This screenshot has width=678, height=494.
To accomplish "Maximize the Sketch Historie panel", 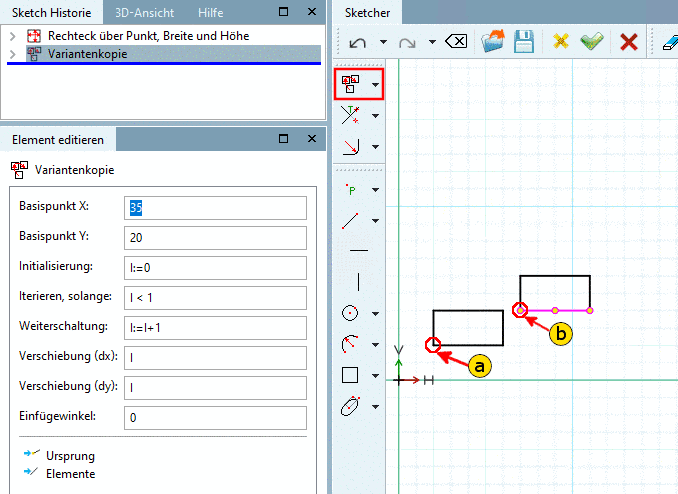I will tap(283, 12).
